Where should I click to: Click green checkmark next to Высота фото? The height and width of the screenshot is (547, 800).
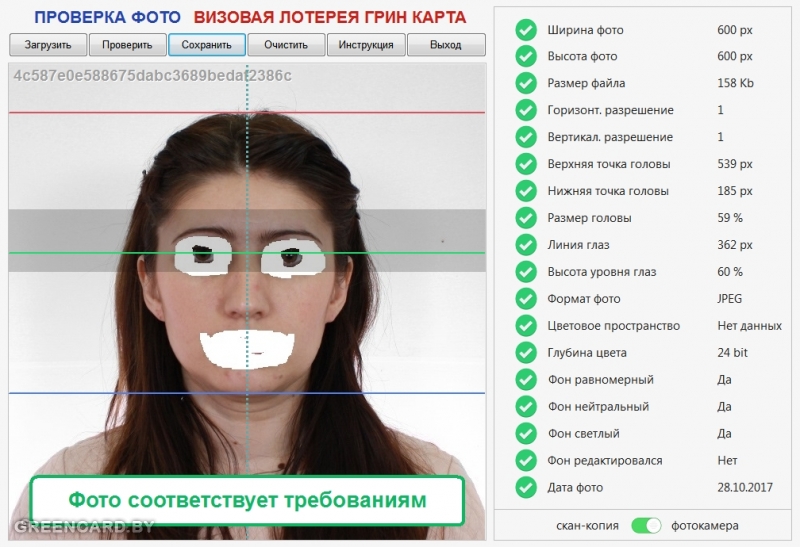coord(526,56)
